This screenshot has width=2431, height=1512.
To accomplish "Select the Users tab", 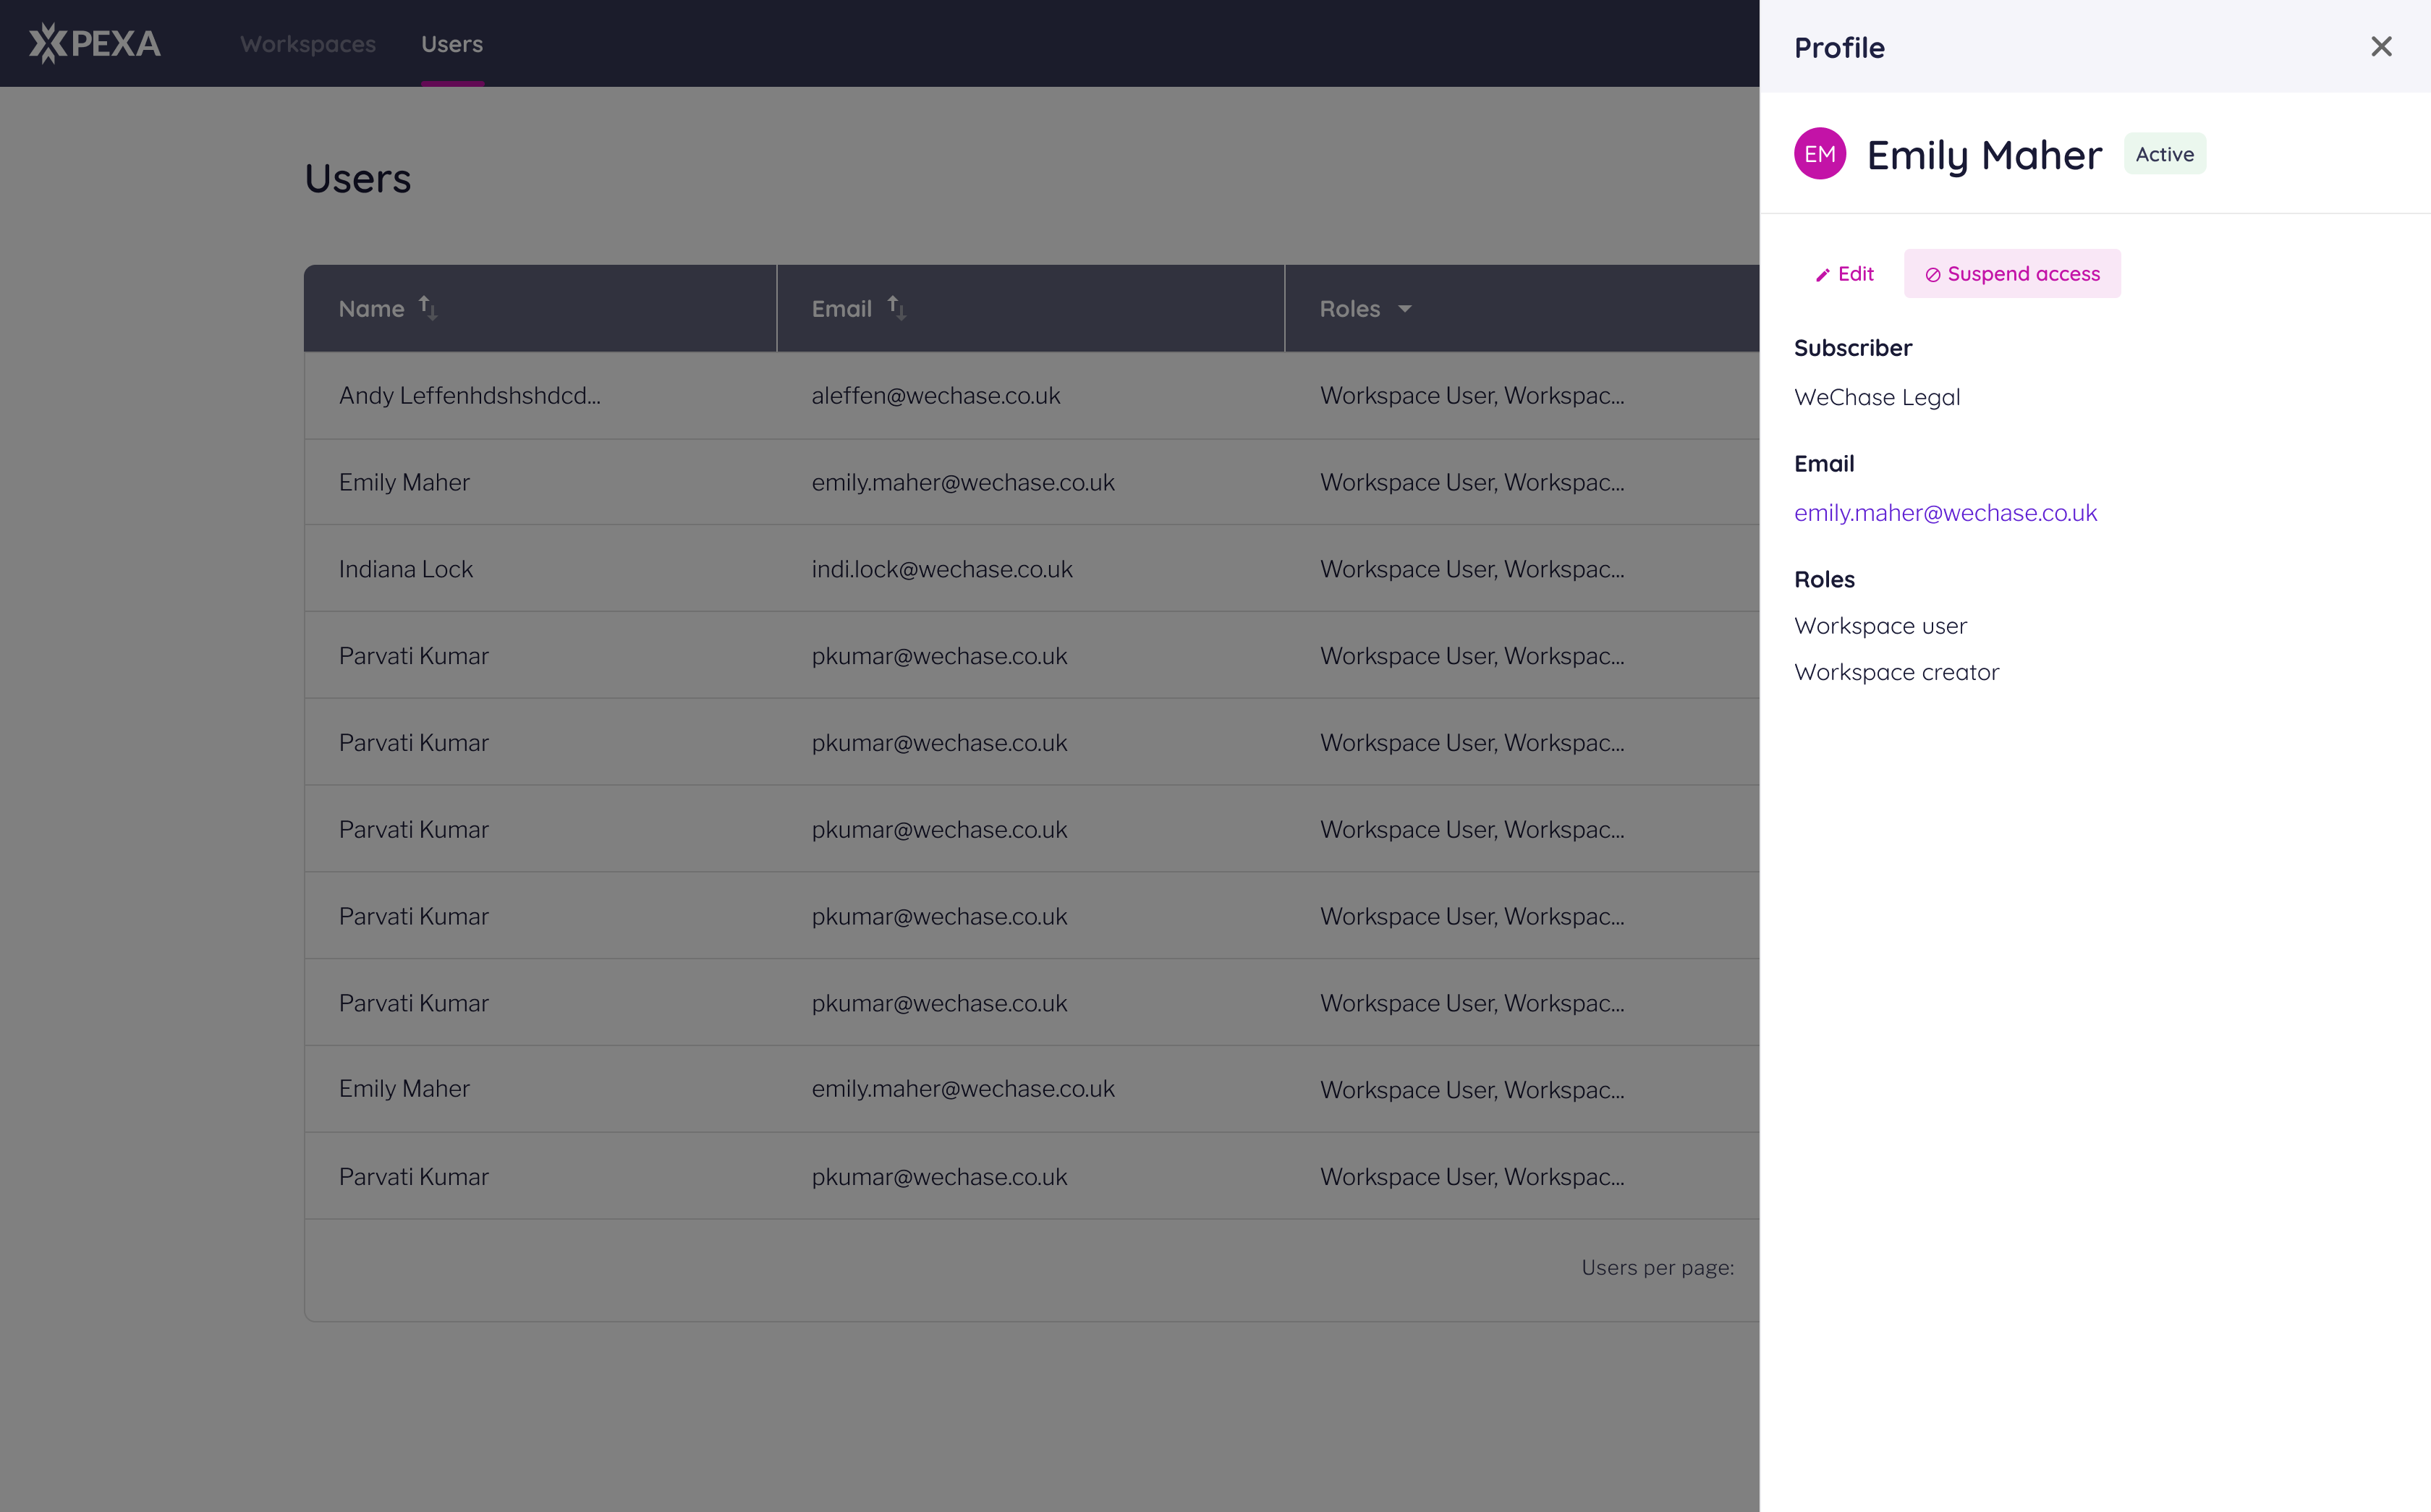I will (x=452, y=44).
